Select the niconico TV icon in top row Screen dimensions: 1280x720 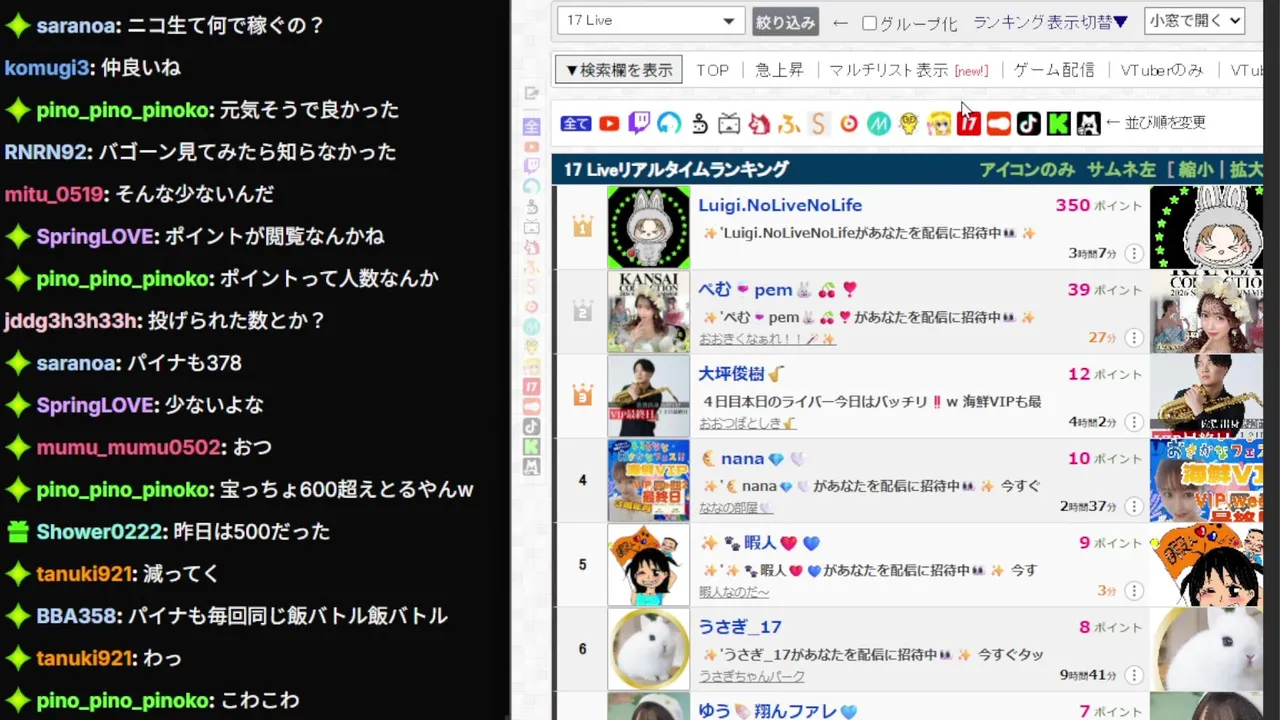coord(729,124)
